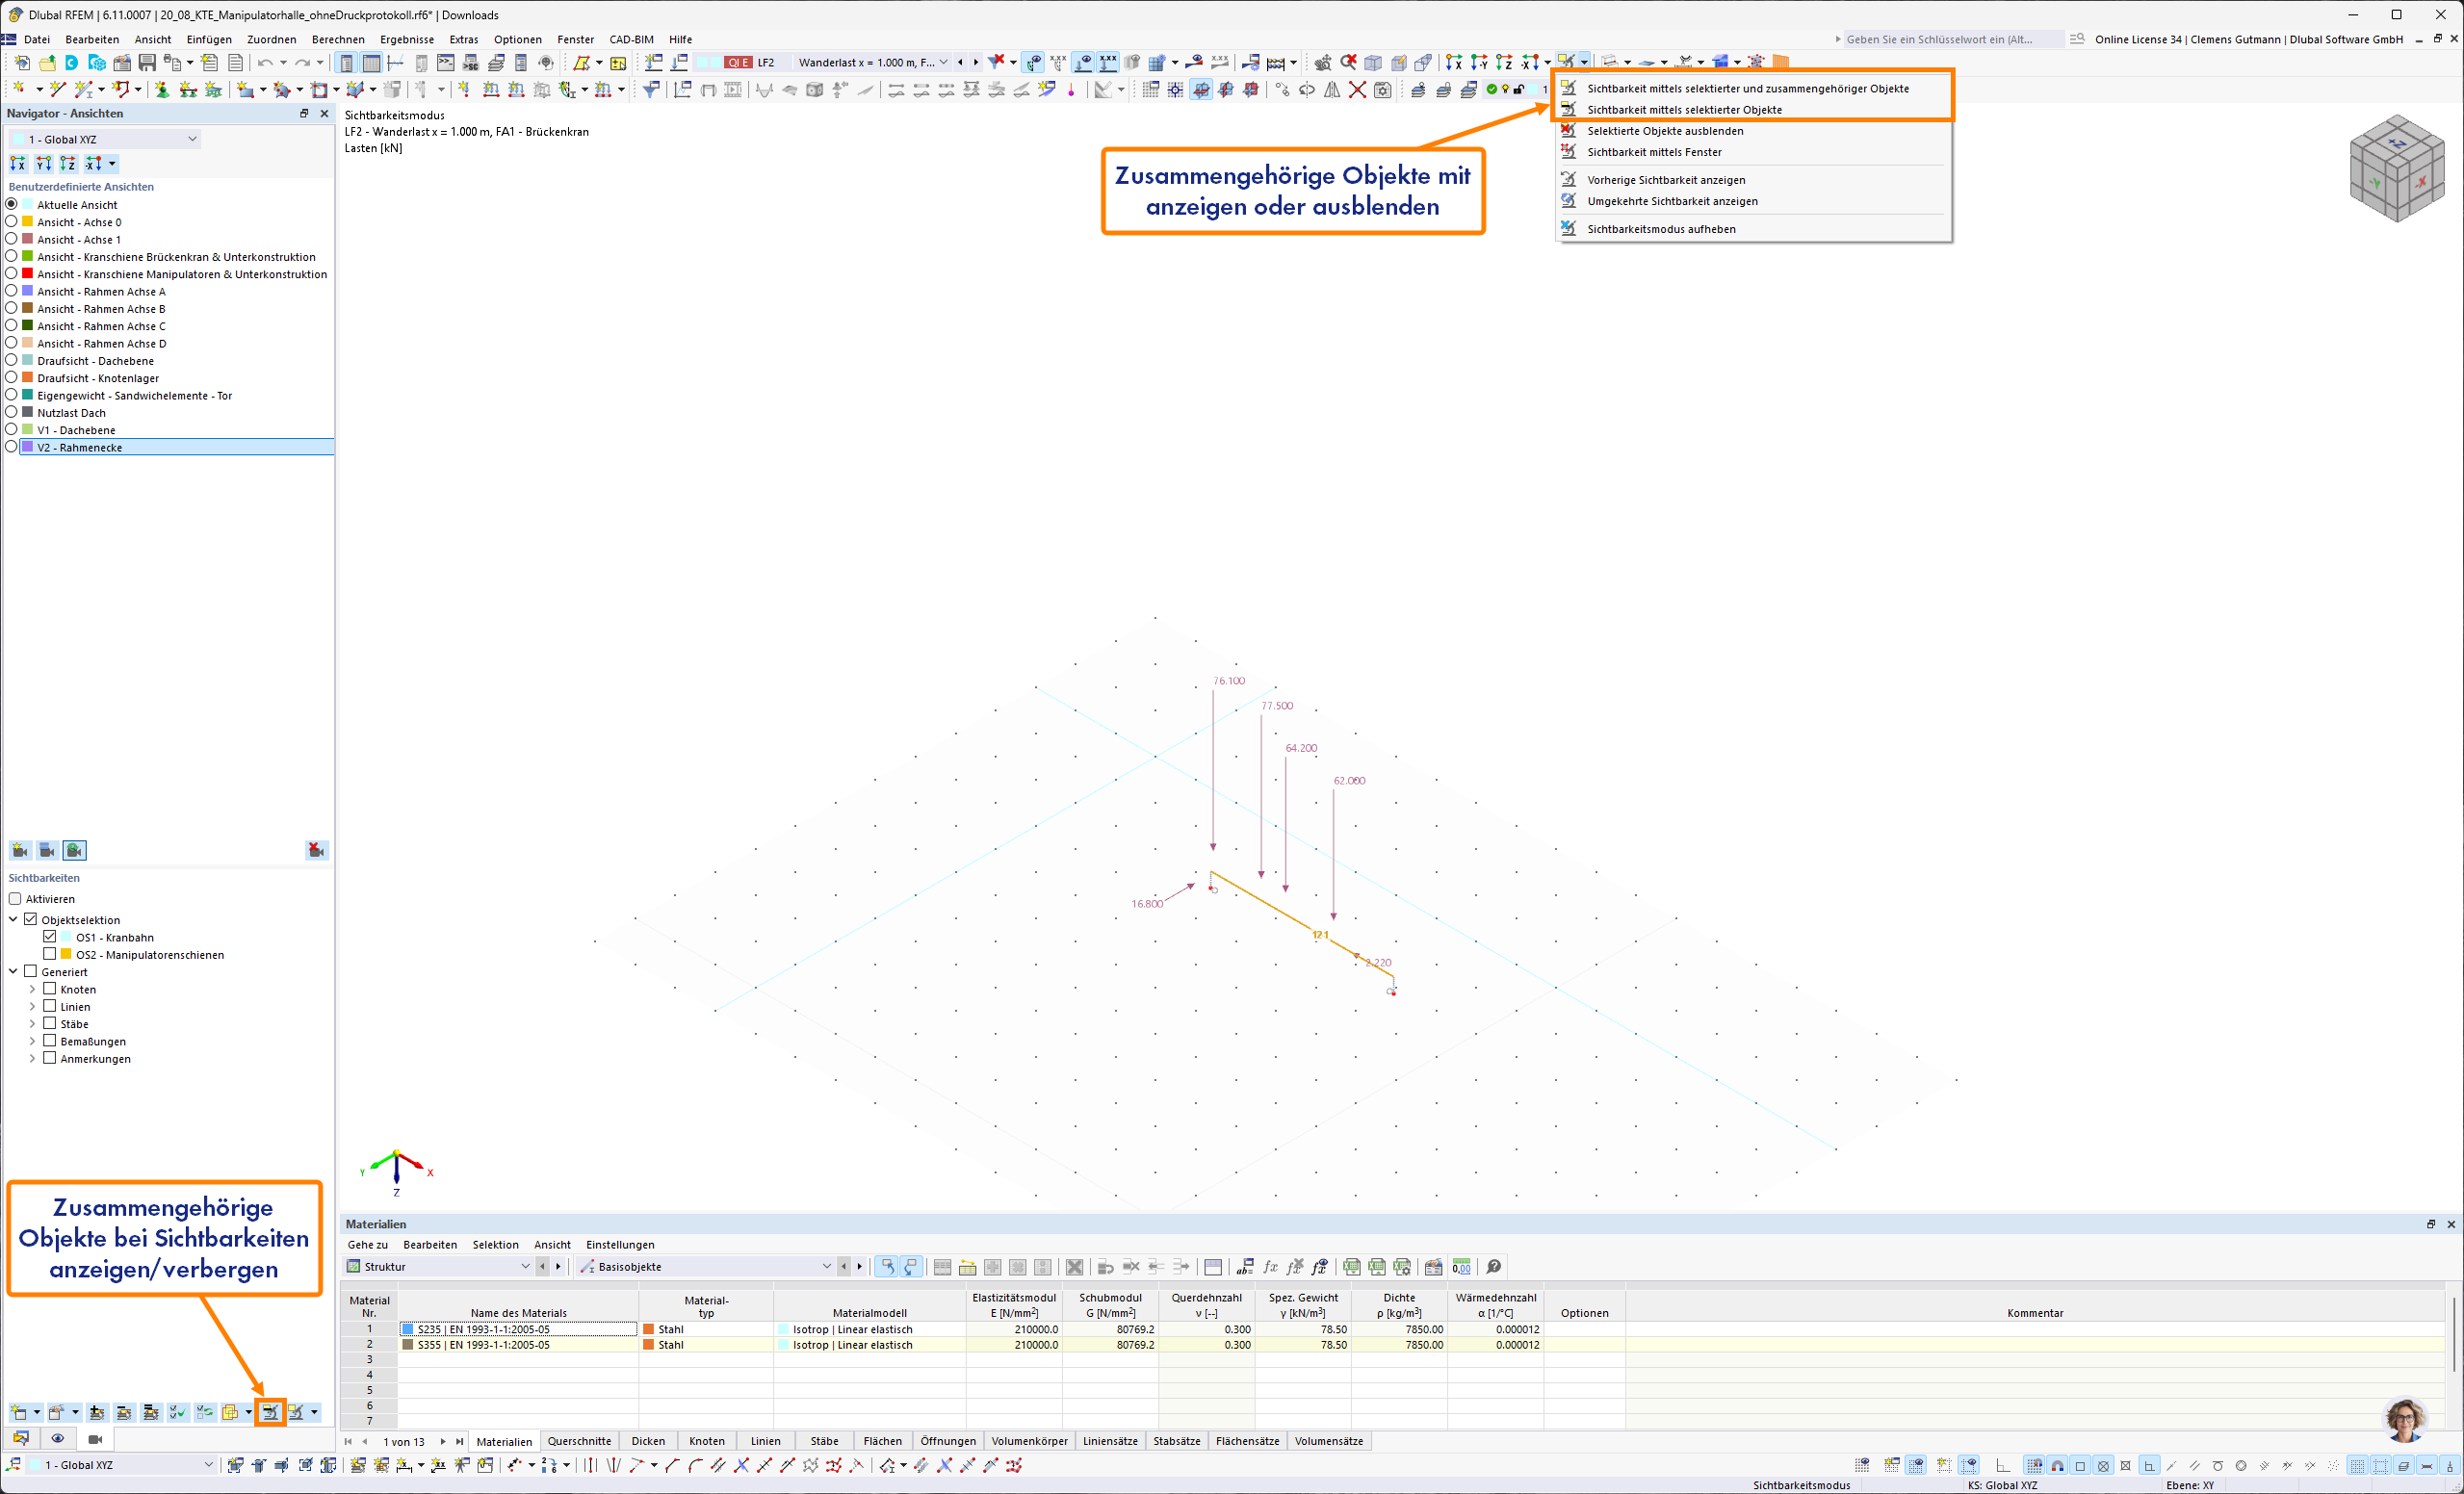This screenshot has height=1494, width=2464.
Task: Switch to the Querschnitte tab
Action: pos(579,1441)
